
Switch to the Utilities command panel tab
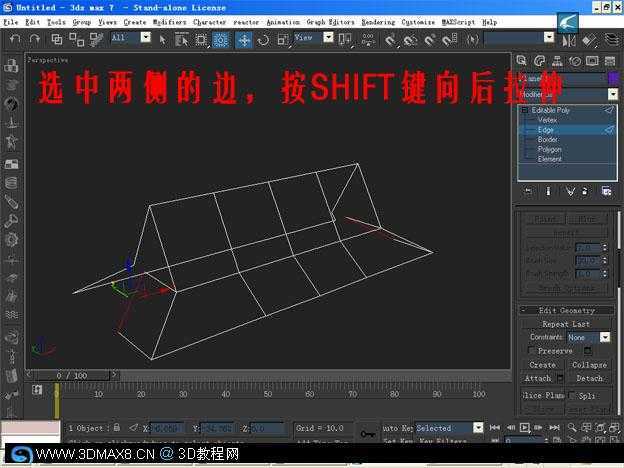tap(610, 60)
